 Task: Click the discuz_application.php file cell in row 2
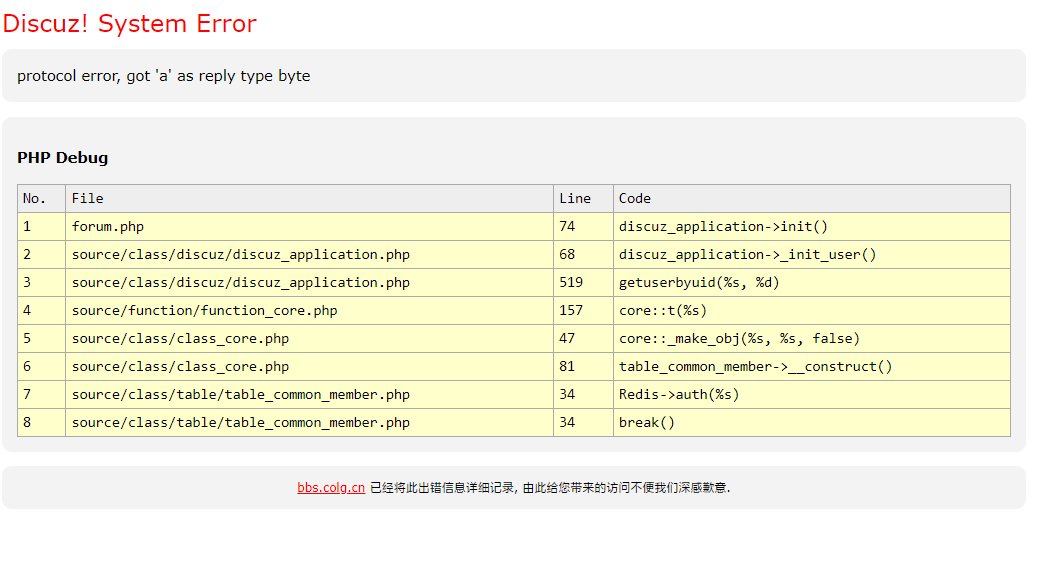coord(310,255)
